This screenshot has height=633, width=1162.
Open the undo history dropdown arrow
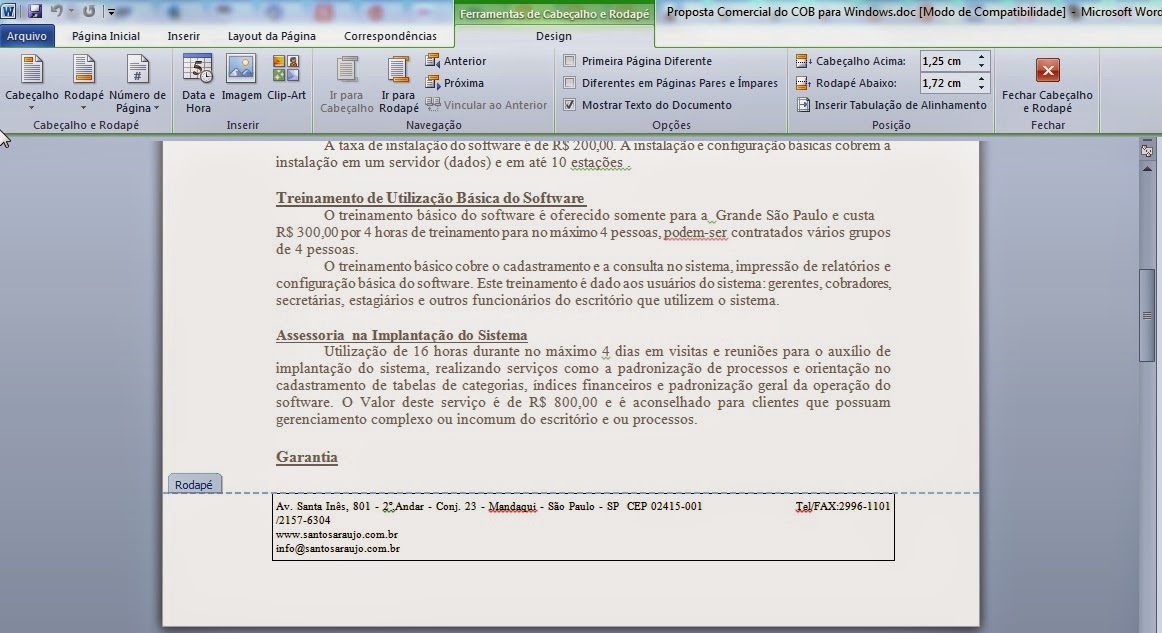tap(71, 11)
